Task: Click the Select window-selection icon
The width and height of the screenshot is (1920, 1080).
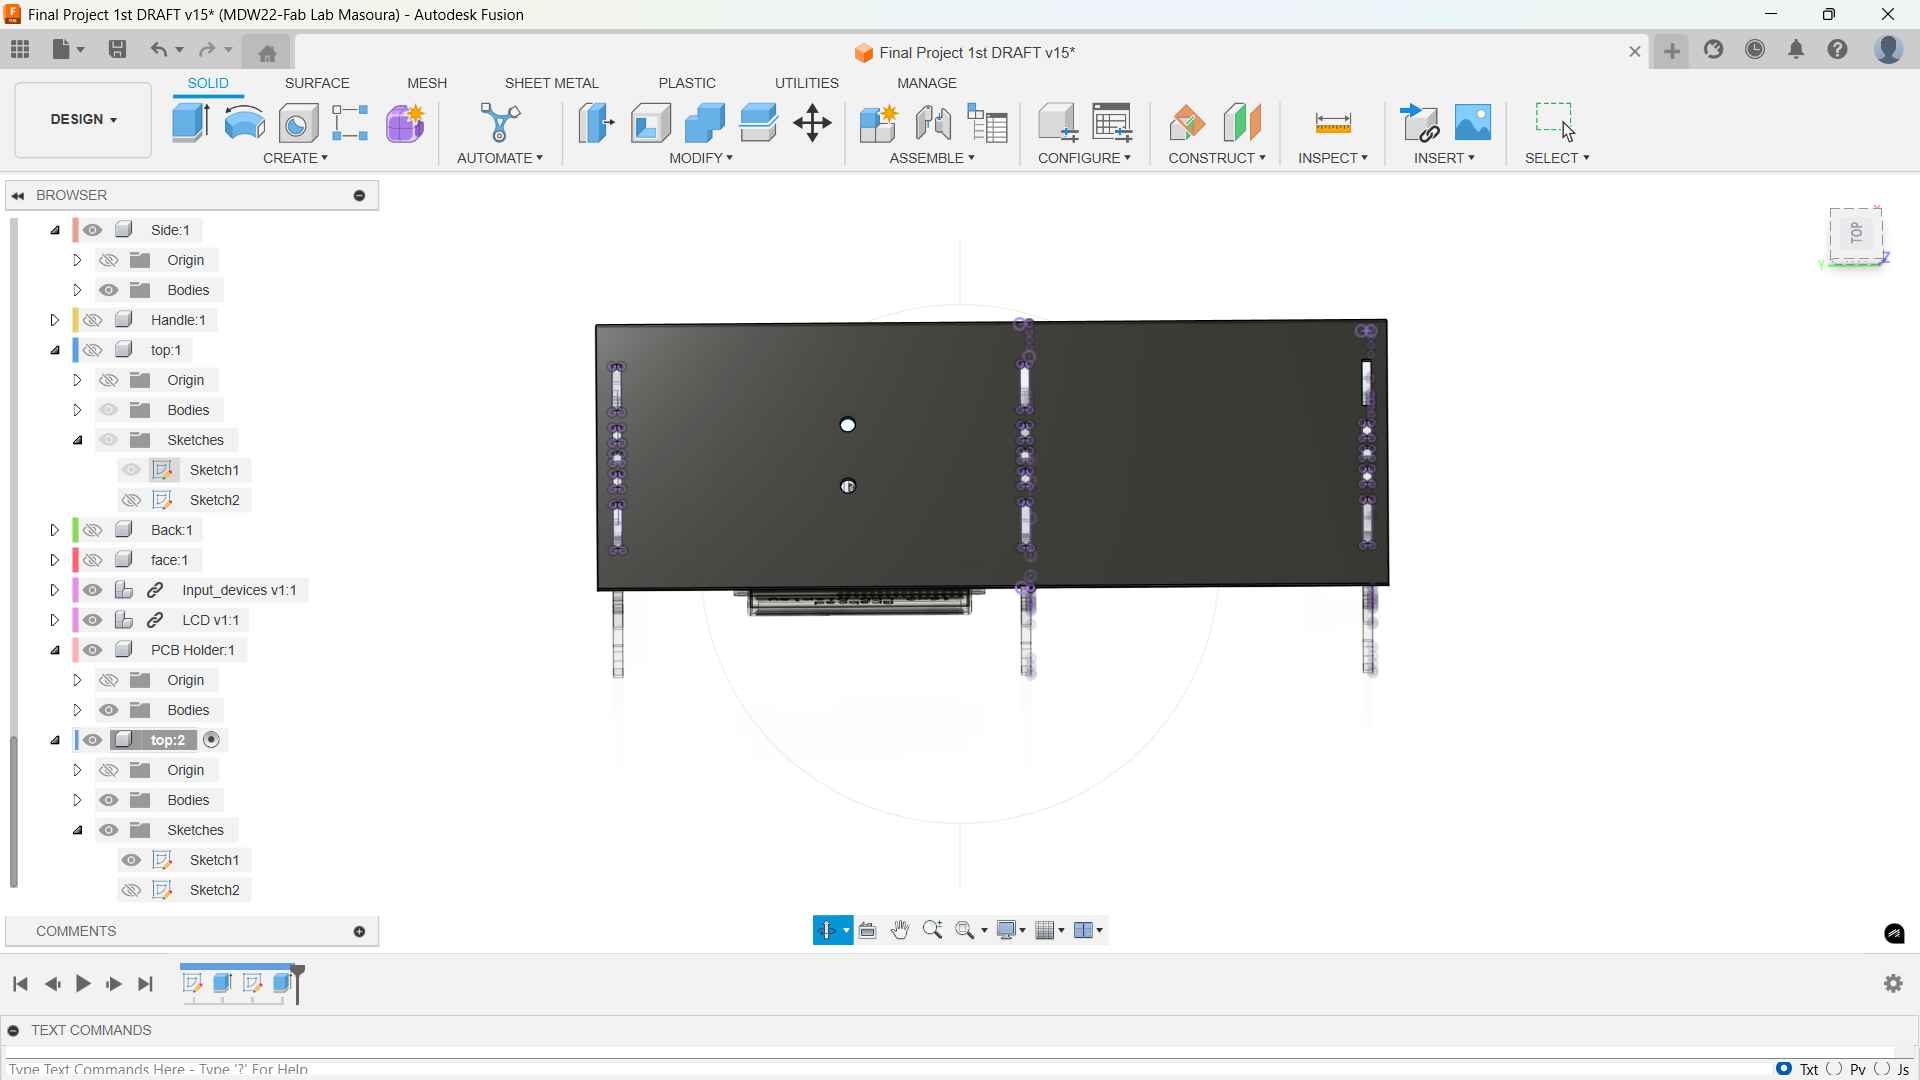Action: pyautogui.click(x=1557, y=123)
